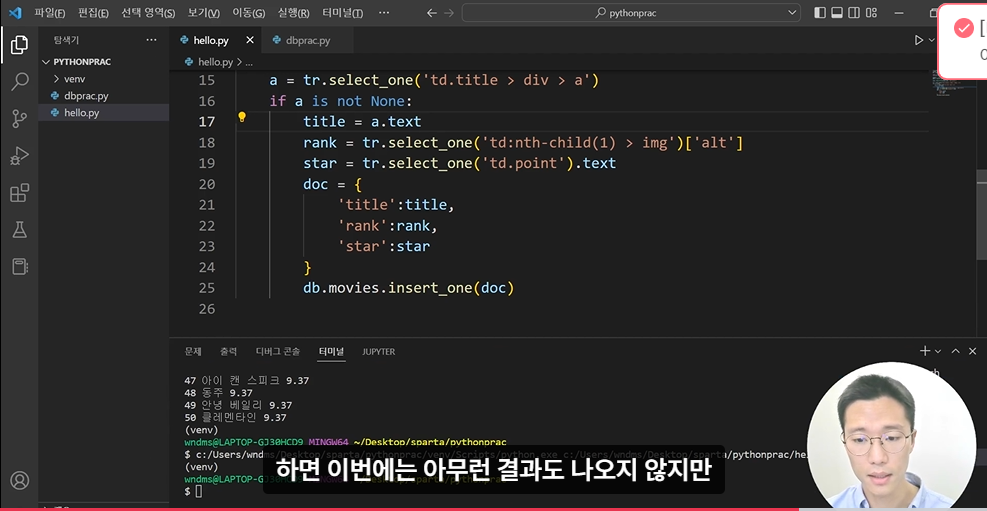Open the notebook icon in activity bar
The height and width of the screenshot is (511, 987).
20,267
